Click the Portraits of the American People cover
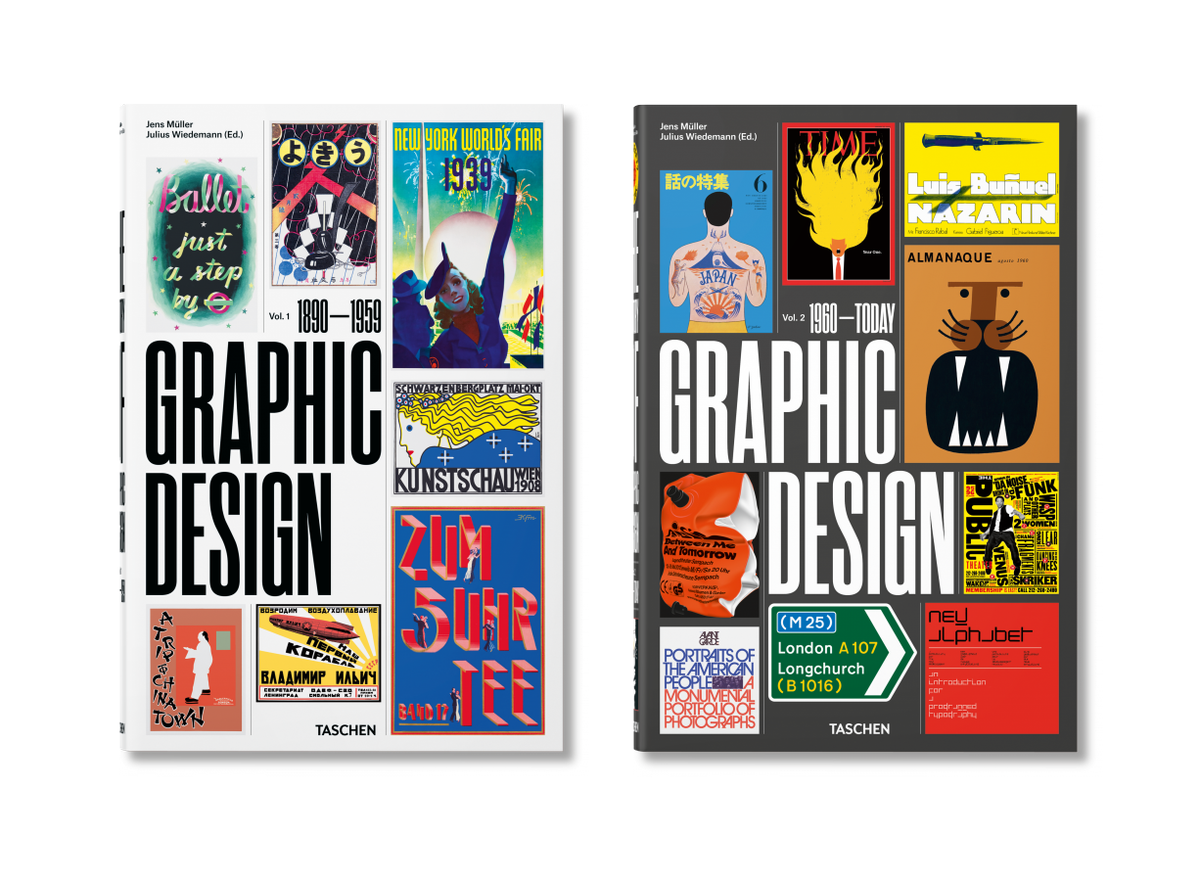Screen dimensions: 1200x881 pyautogui.click(x=709, y=679)
